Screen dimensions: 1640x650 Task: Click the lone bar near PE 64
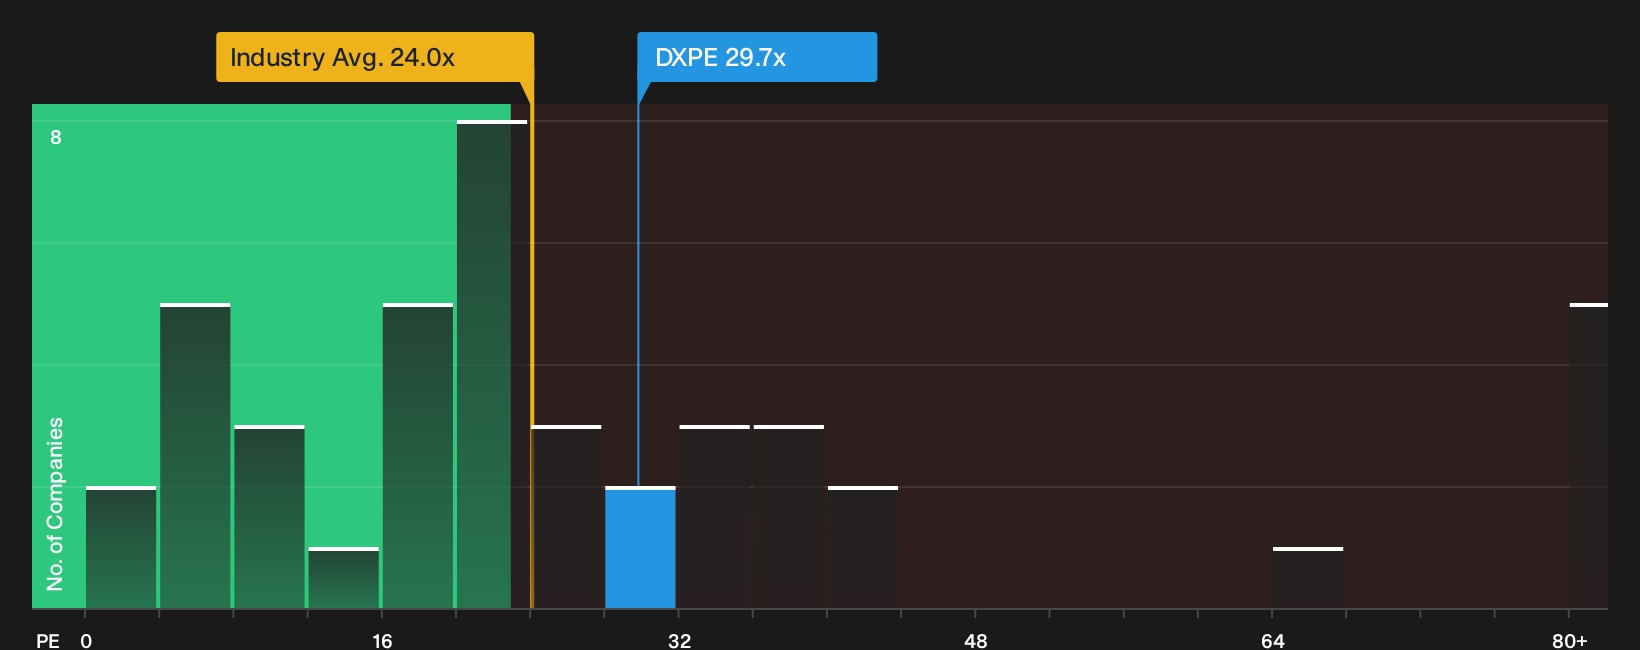(x=1308, y=577)
